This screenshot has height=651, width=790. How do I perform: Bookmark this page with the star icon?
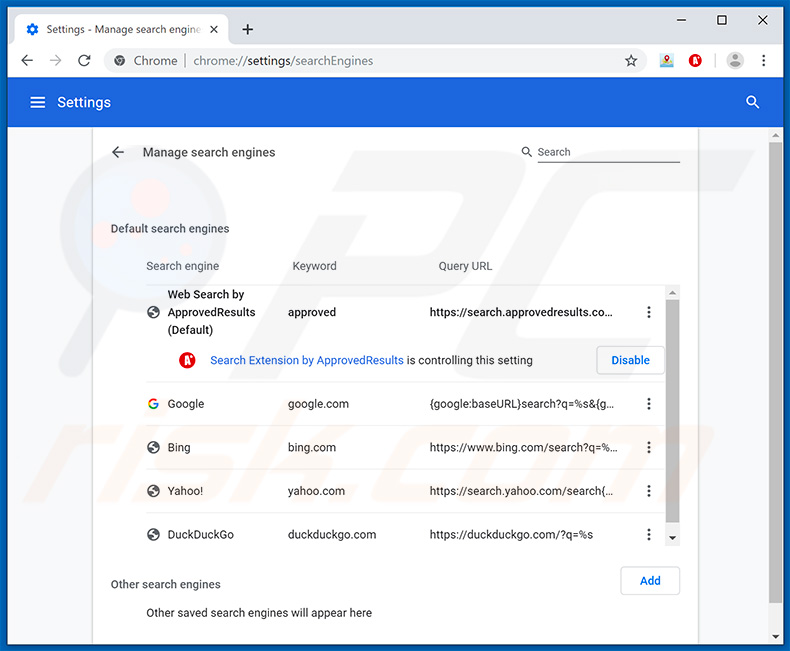631,61
